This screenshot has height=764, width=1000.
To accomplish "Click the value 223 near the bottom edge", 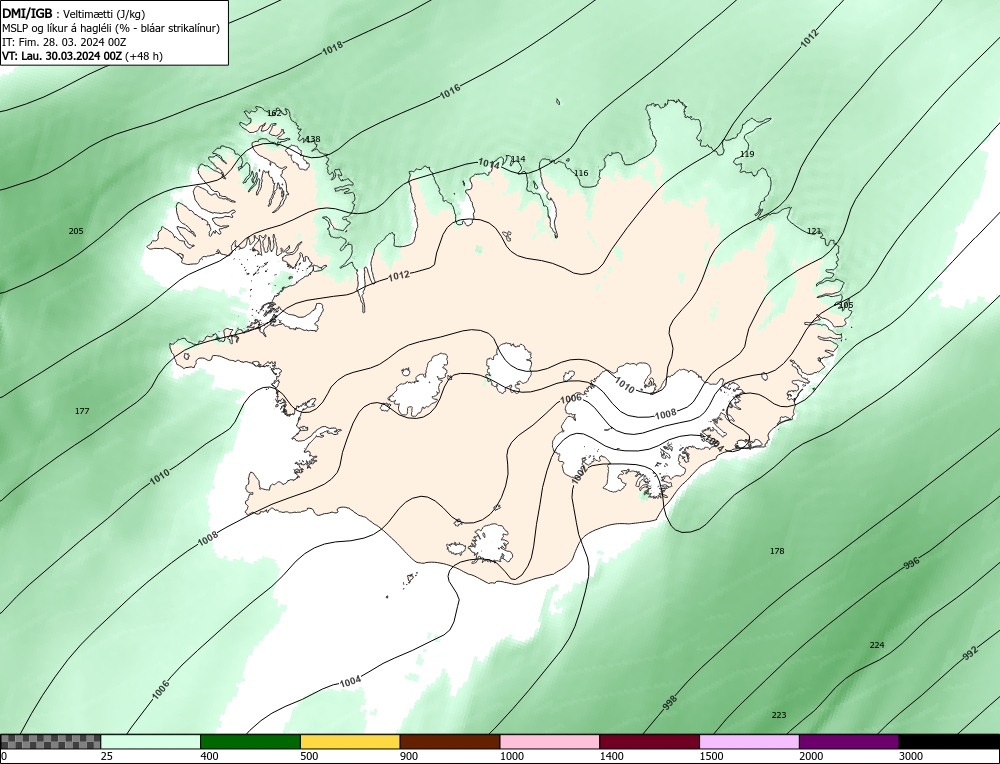I will (779, 715).
